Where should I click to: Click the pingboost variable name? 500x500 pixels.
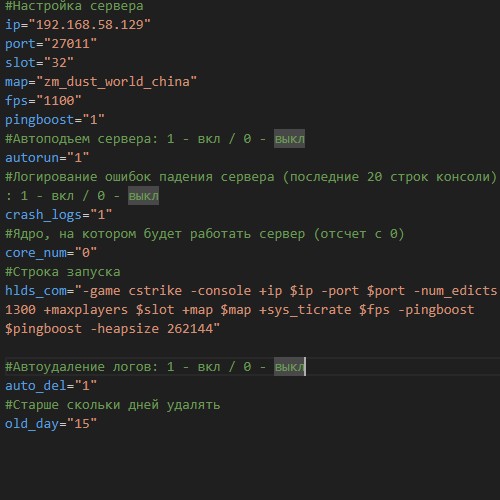click(40, 120)
